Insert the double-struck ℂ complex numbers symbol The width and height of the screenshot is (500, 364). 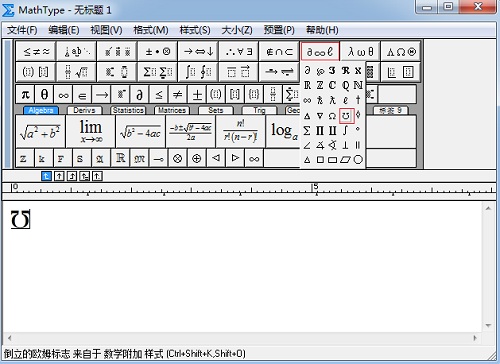tap(332, 85)
